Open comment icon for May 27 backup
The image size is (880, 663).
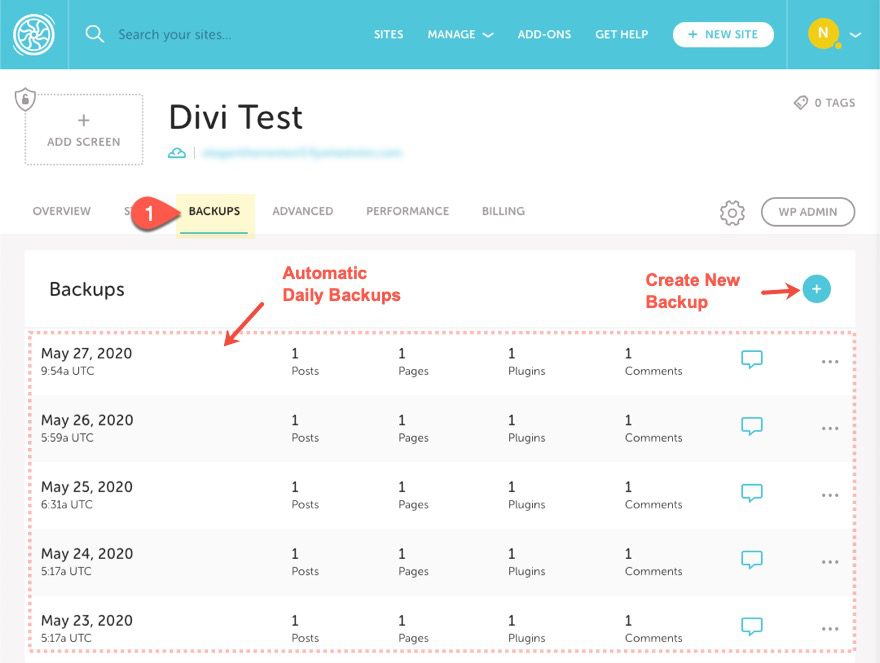click(751, 359)
